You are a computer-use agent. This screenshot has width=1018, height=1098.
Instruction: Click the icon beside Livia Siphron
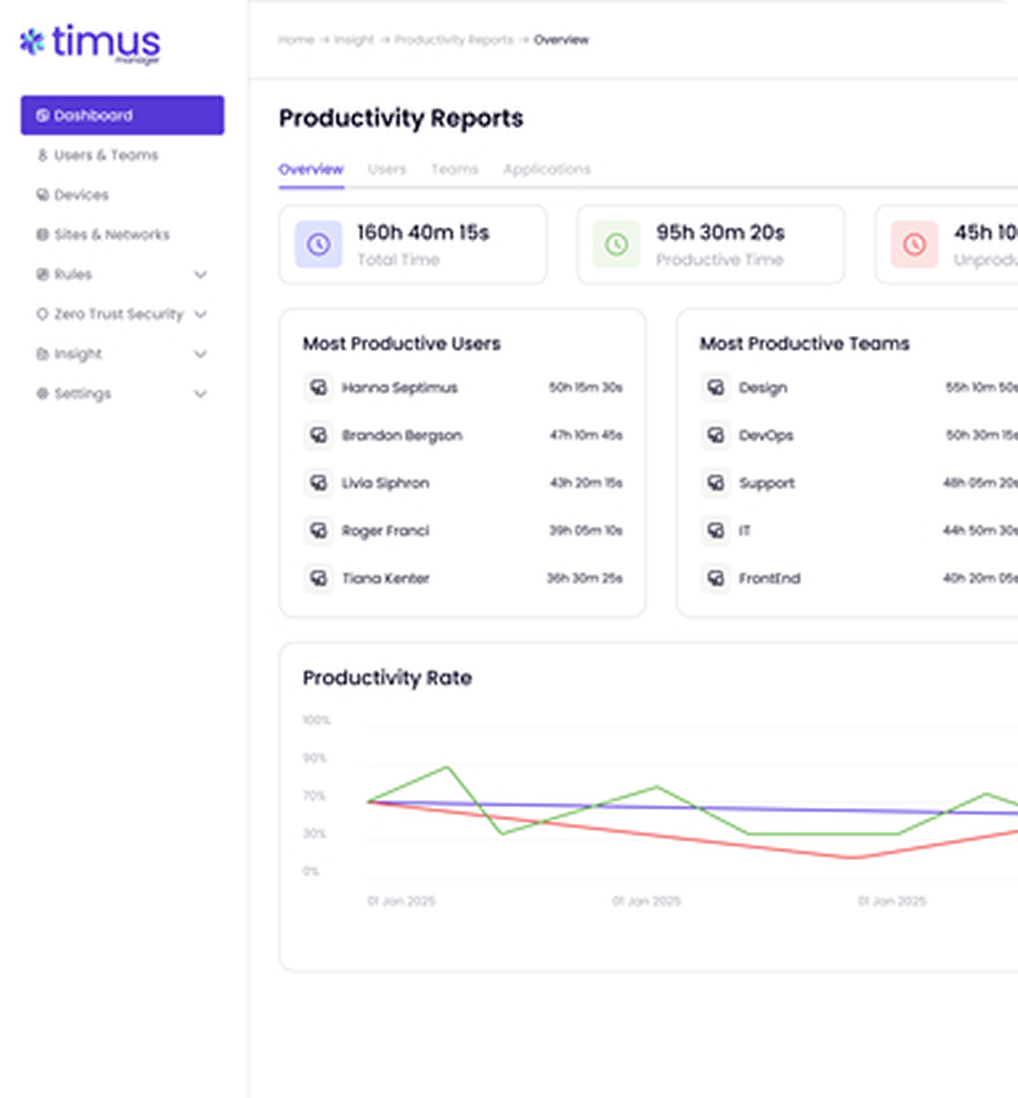coord(319,482)
